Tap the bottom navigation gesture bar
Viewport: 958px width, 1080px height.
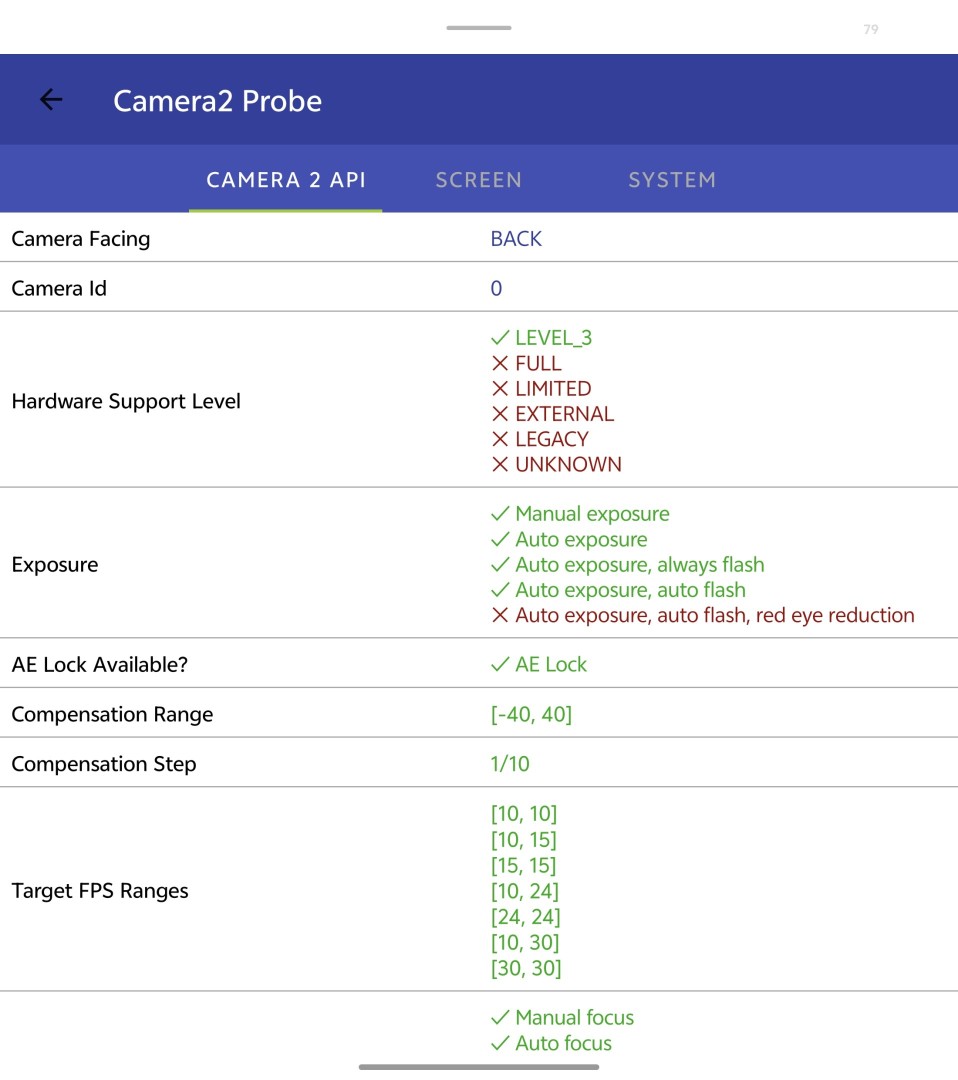[x=479, y=1067]
